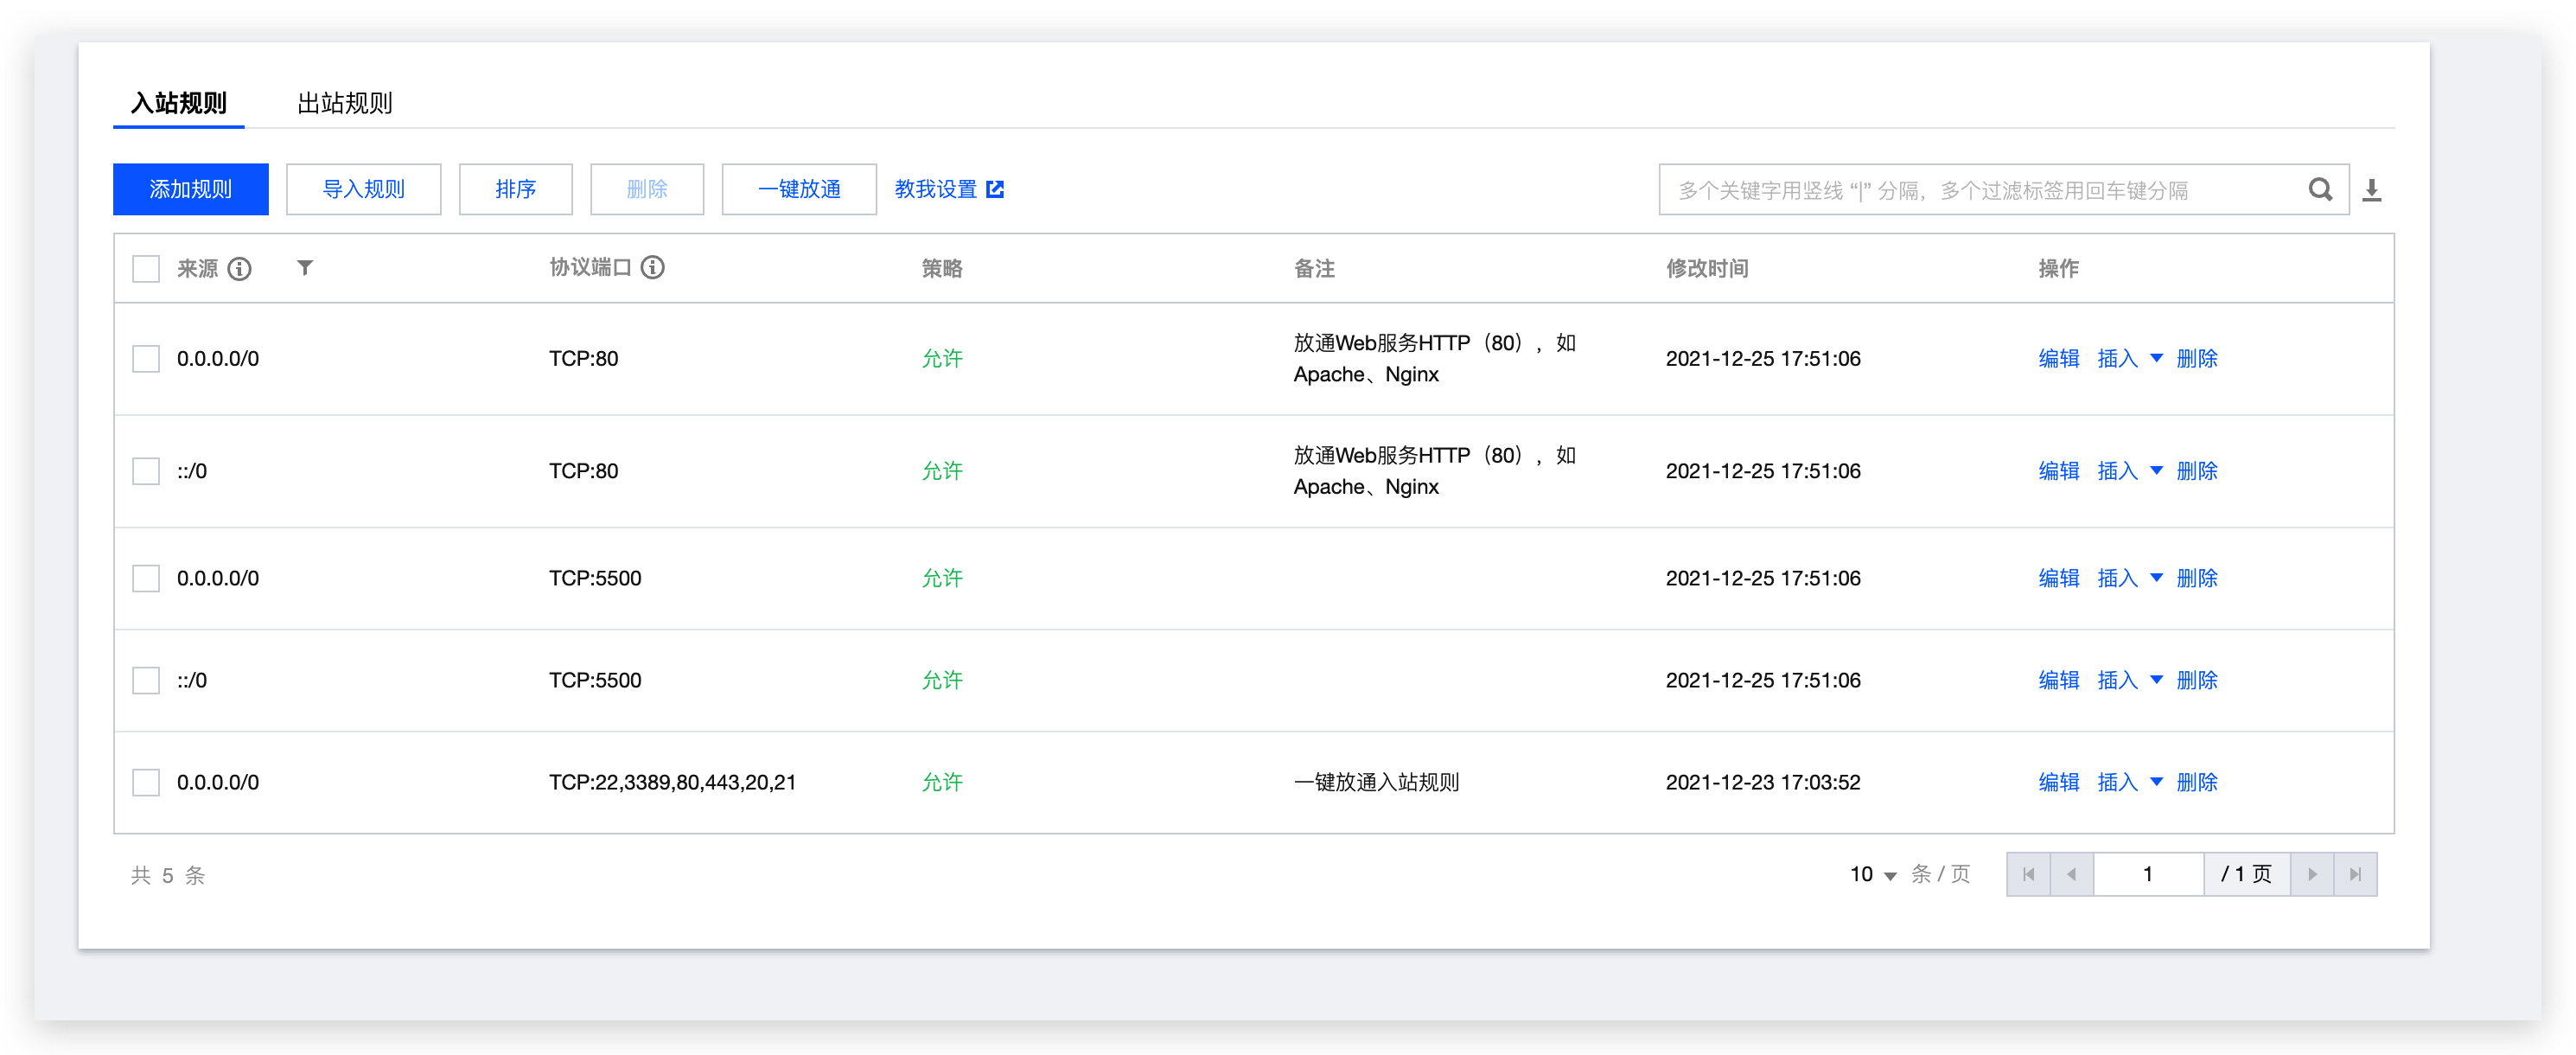Click the protocol port info icon

tap(653, 267)
